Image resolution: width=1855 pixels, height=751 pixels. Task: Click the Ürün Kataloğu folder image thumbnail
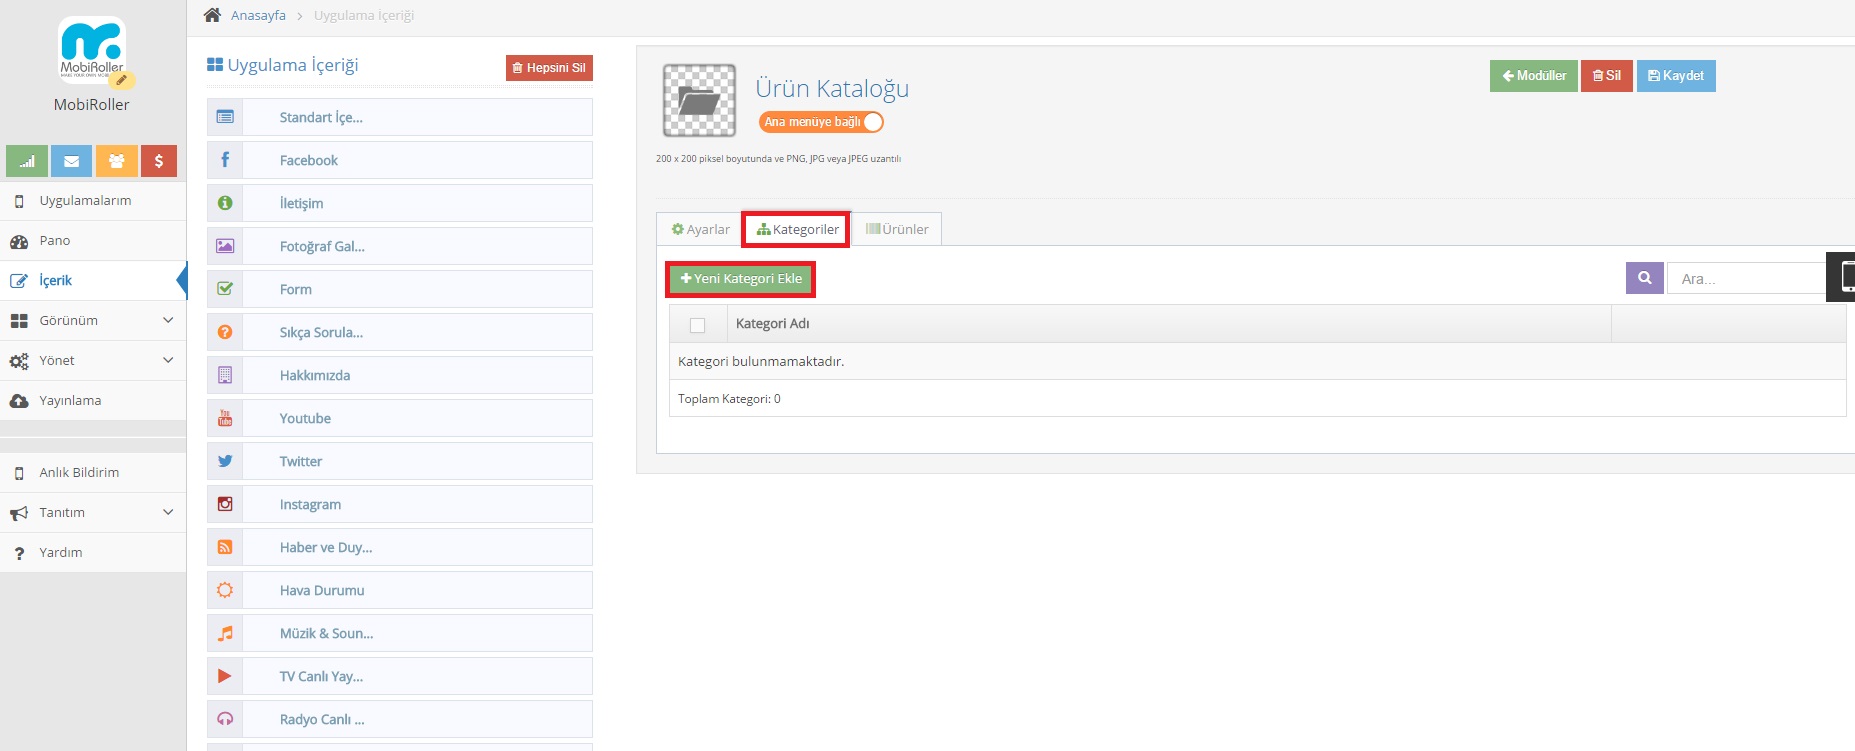(x=699, y=100)
